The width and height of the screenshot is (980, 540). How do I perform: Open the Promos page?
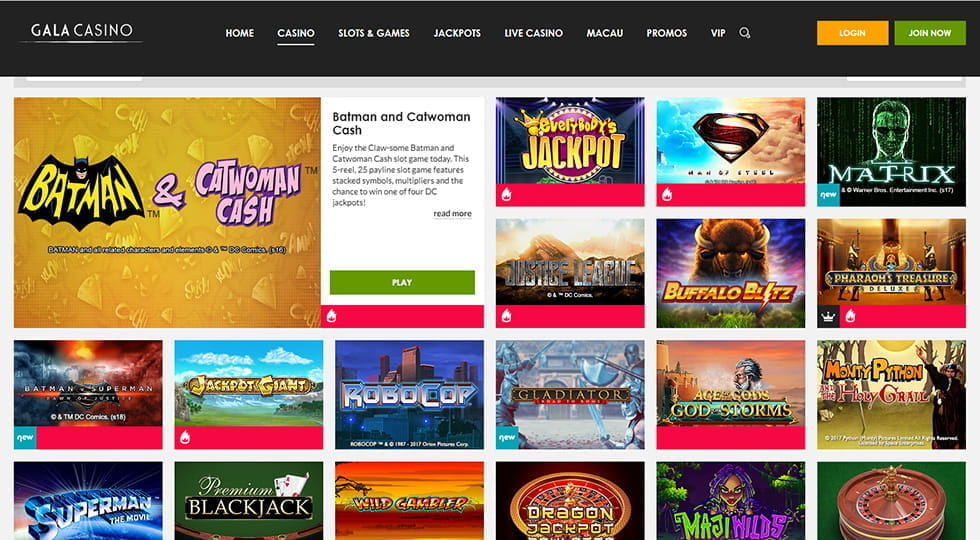click(666, 33)
